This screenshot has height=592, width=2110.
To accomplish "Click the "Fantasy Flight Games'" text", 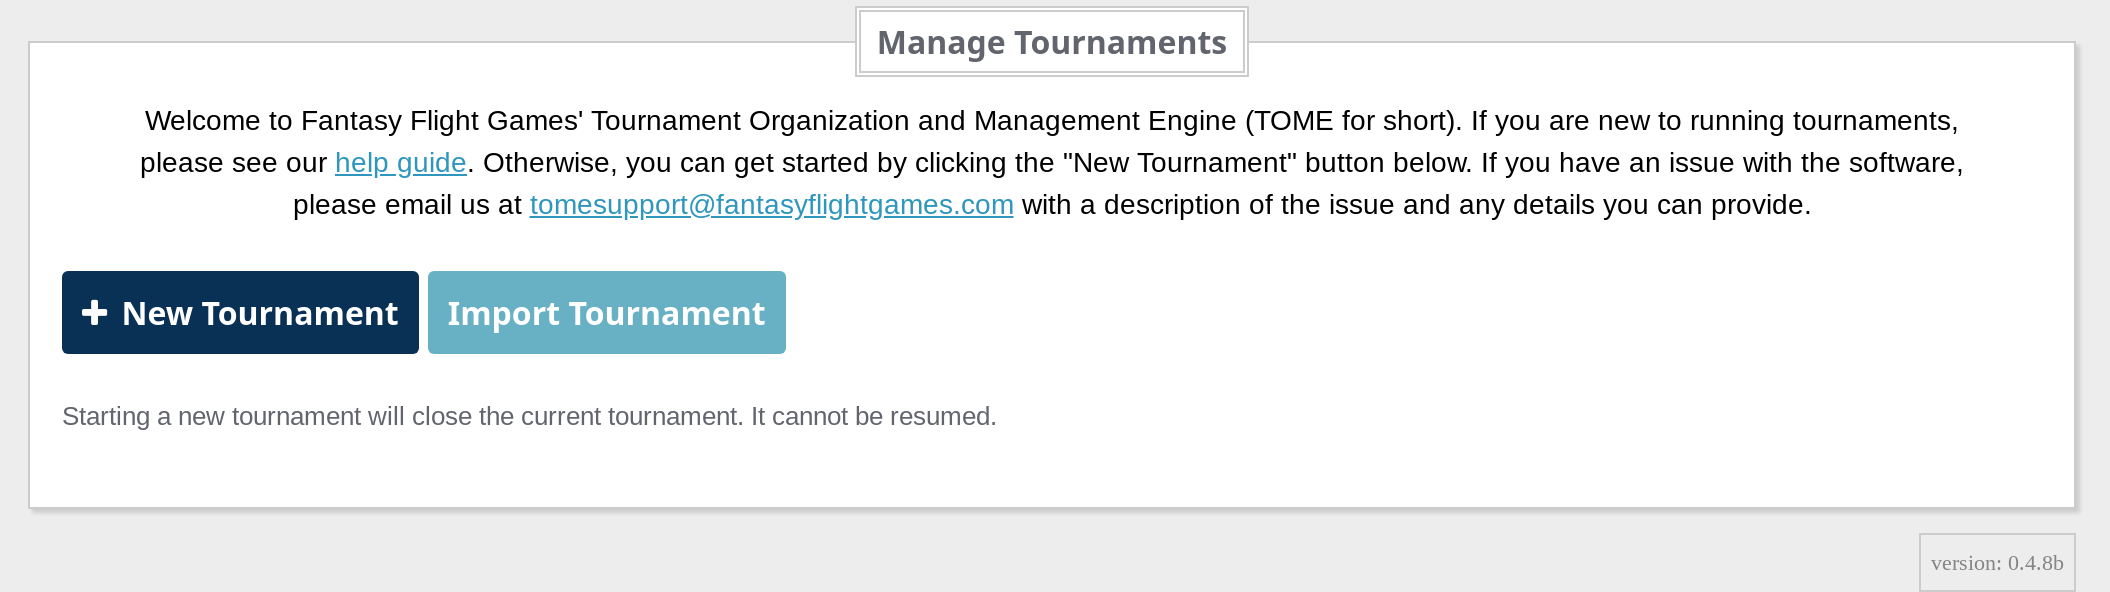I will pyautogui.click(x=441, y=121).
